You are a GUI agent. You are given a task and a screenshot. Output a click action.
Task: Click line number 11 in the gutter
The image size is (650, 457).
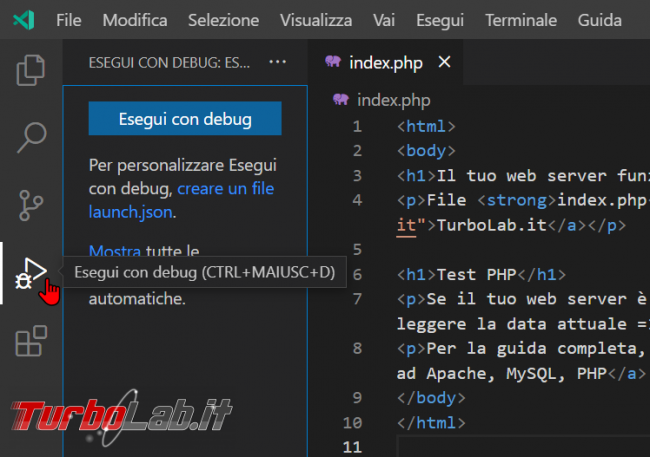352,447
